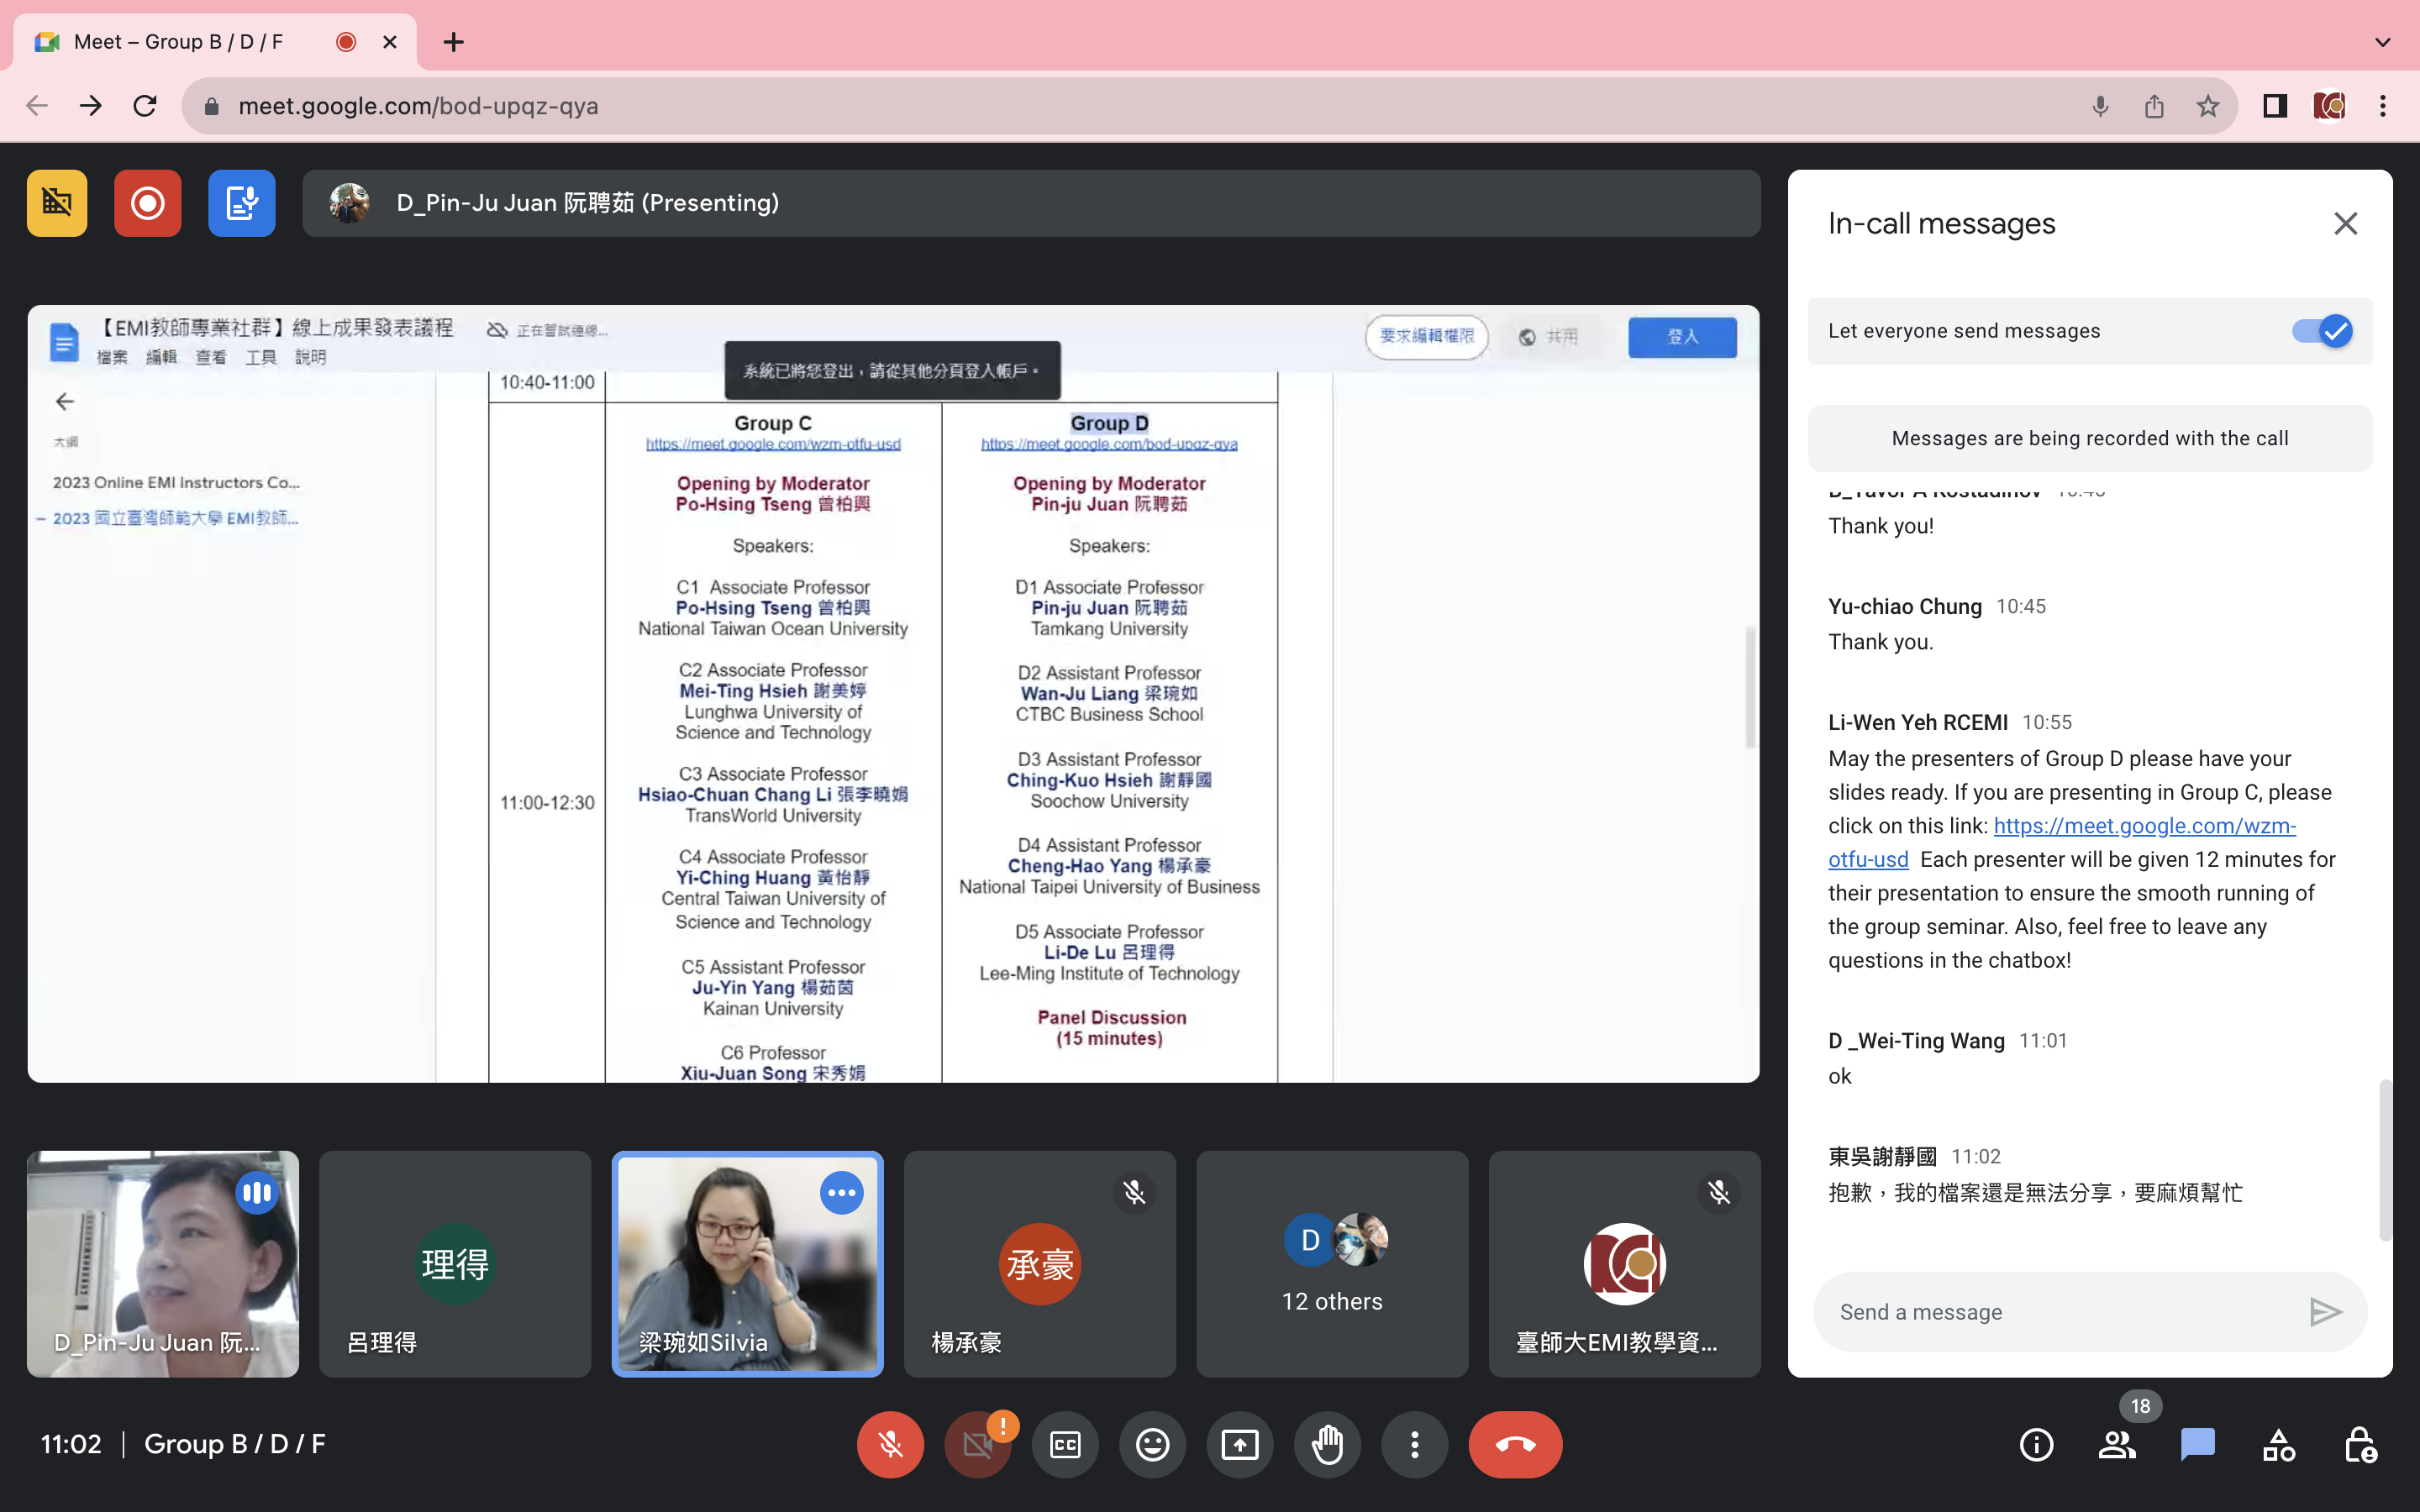
Task: Click the Chrome profile avatar
Action: coord(2329,106)
